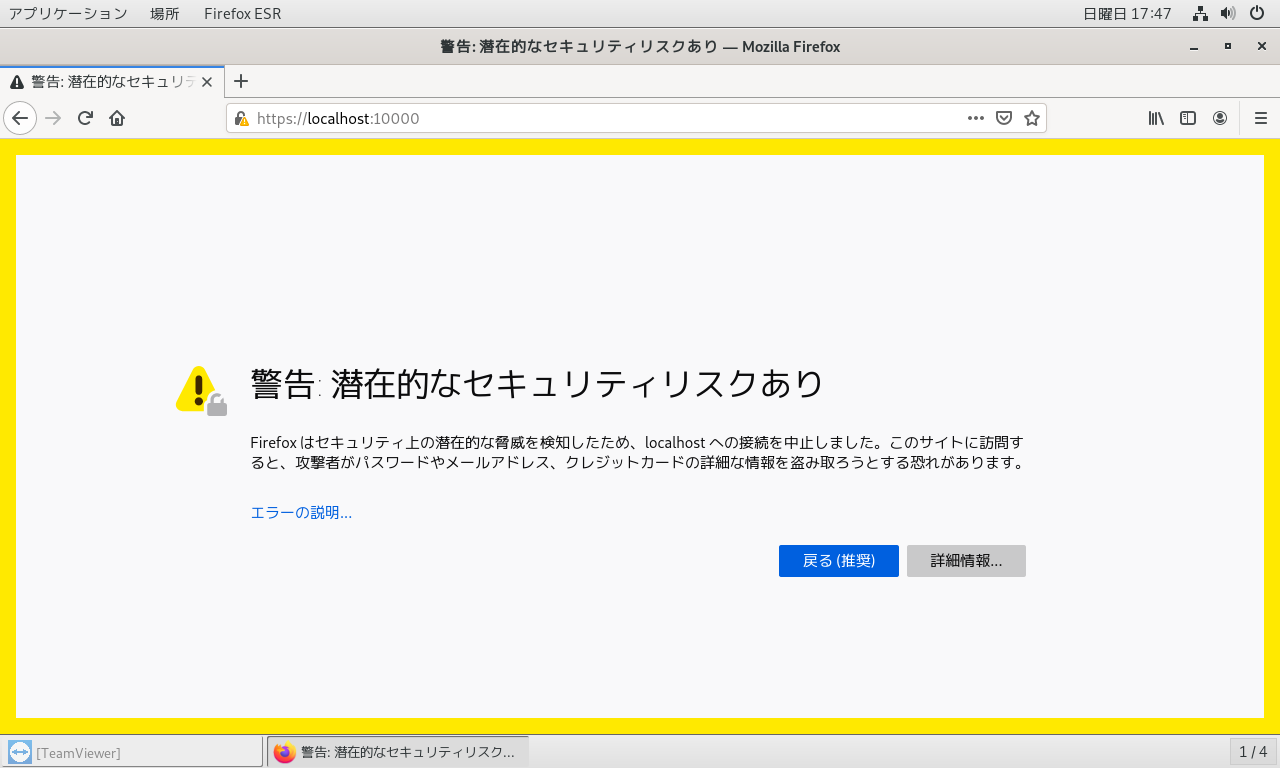Image resolution: width=1280 pixels, height=768 pixels.
Task: Expand 詳細情報... advanced details
Action: [966, 561]
